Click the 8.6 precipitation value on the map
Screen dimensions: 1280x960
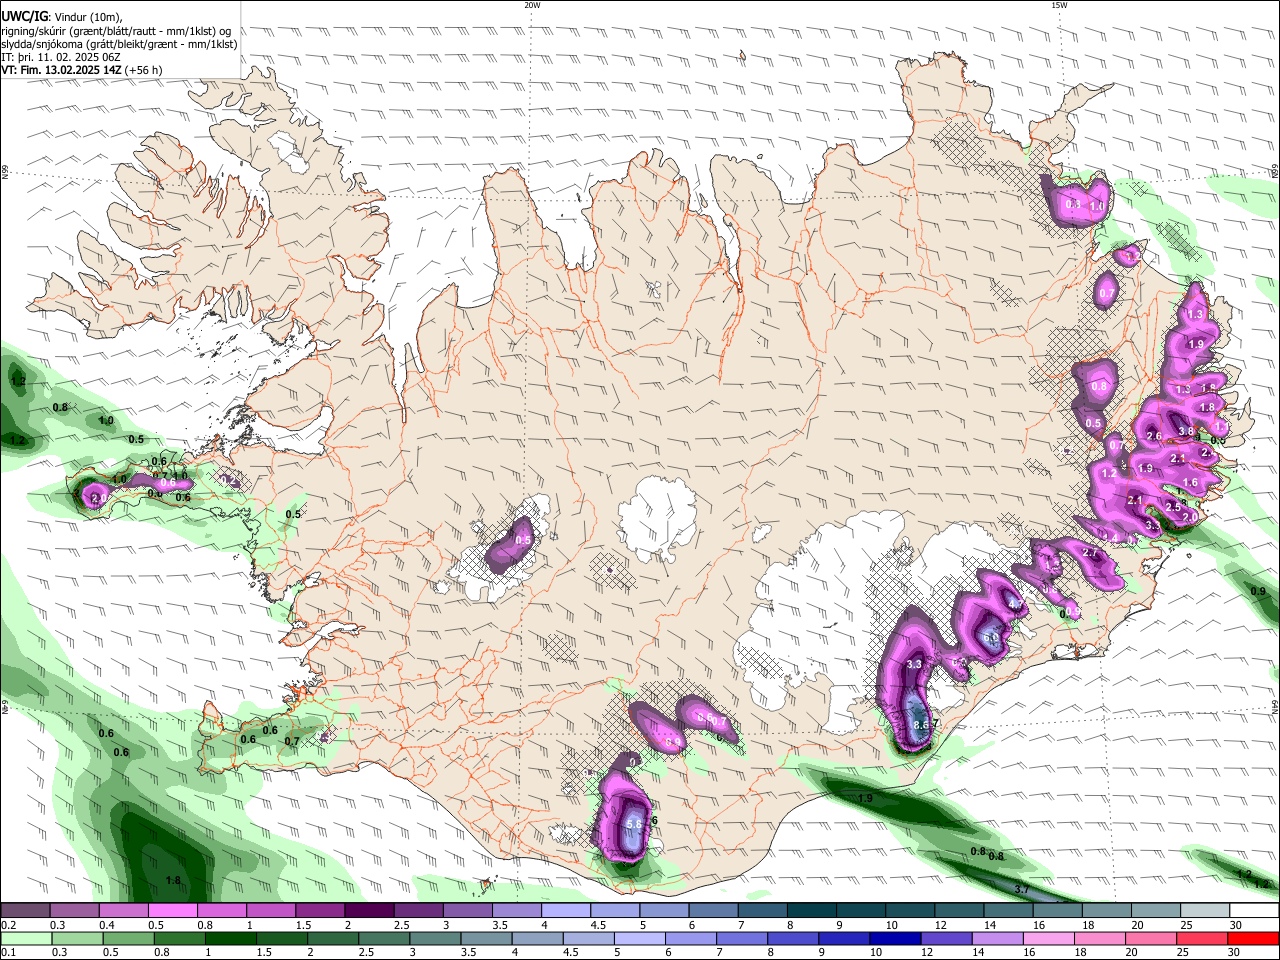922,724
